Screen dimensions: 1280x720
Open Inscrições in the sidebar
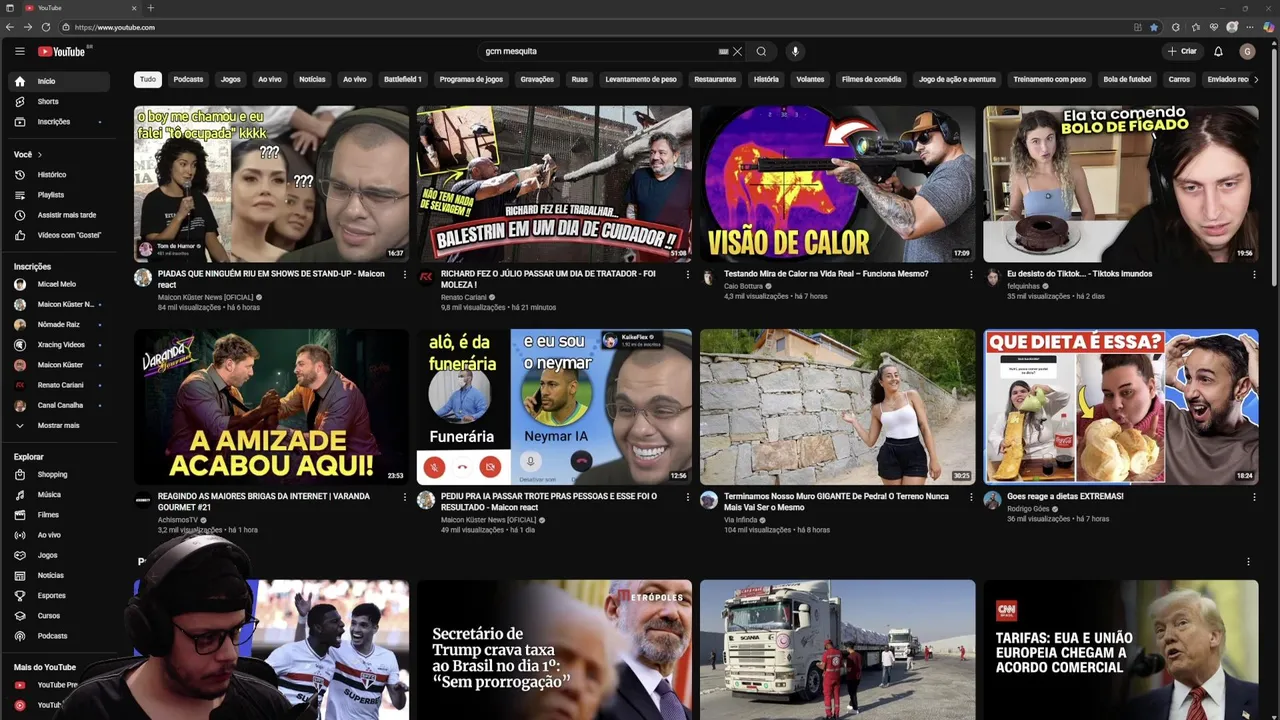pyautogui.click(x=59, y=122)
